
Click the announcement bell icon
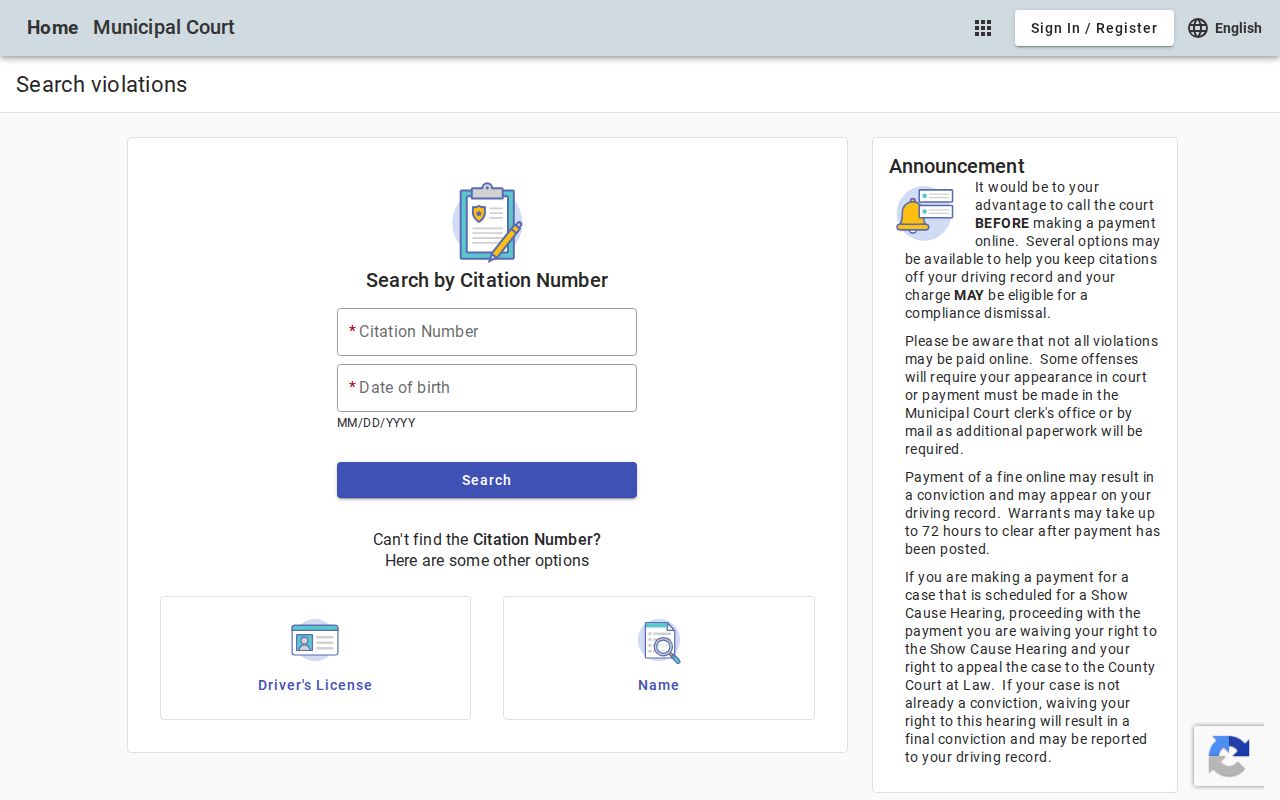tap(925, 213)
